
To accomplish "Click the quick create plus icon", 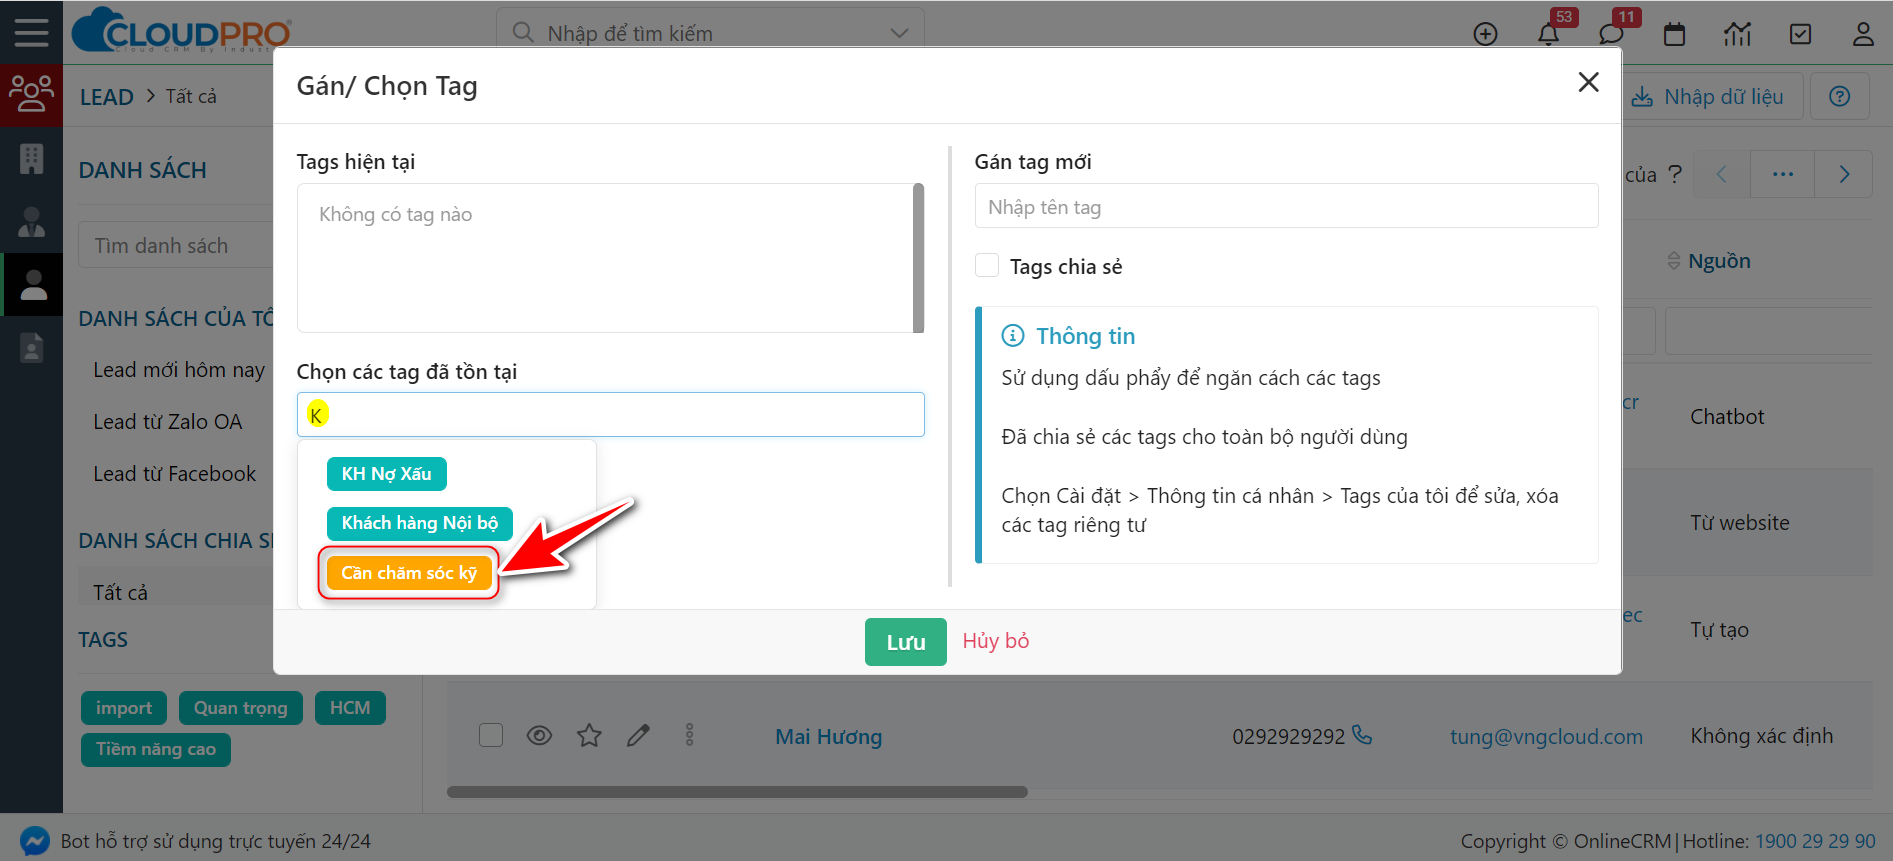I will (1485, 34).
